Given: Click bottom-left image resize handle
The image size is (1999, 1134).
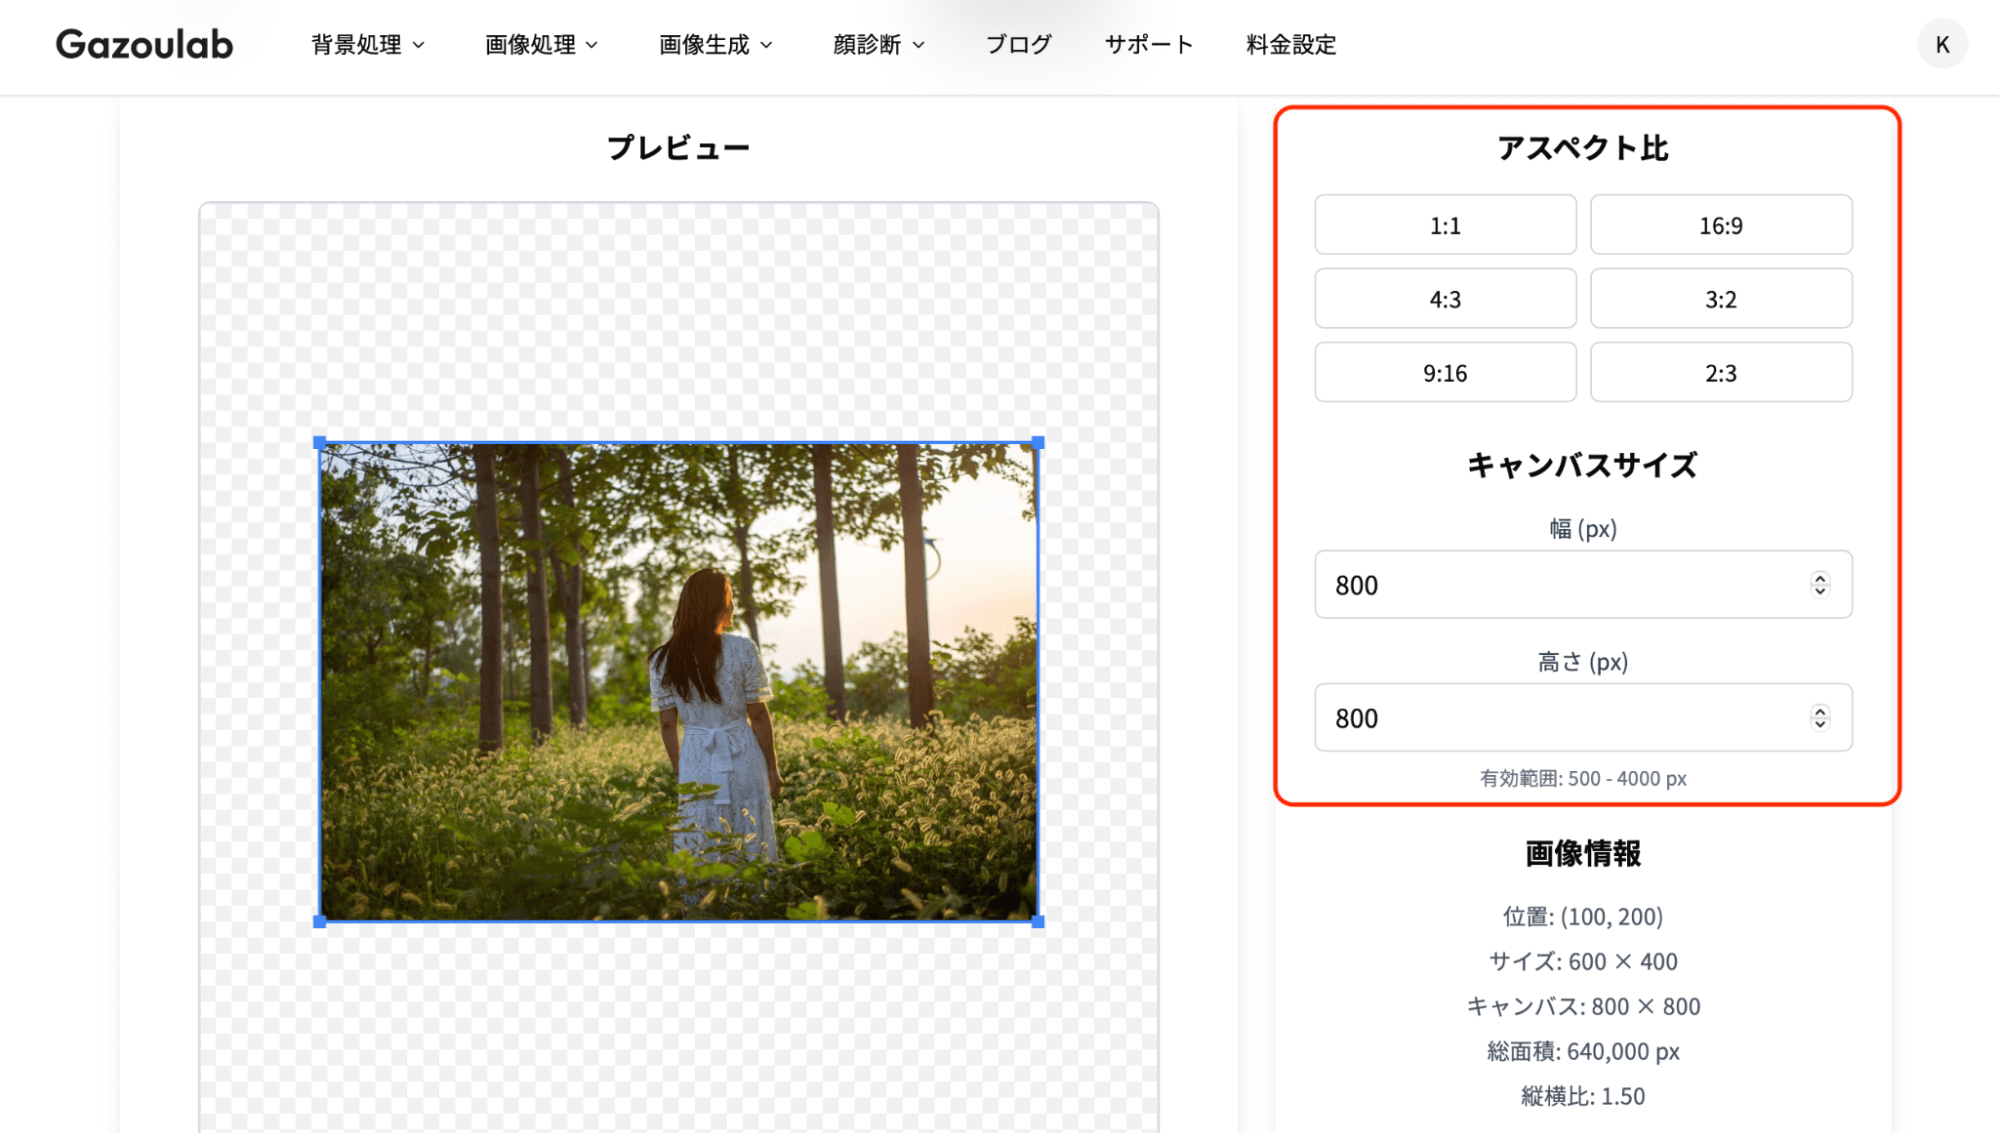Looking at the screenshot, I should [320, 921].
